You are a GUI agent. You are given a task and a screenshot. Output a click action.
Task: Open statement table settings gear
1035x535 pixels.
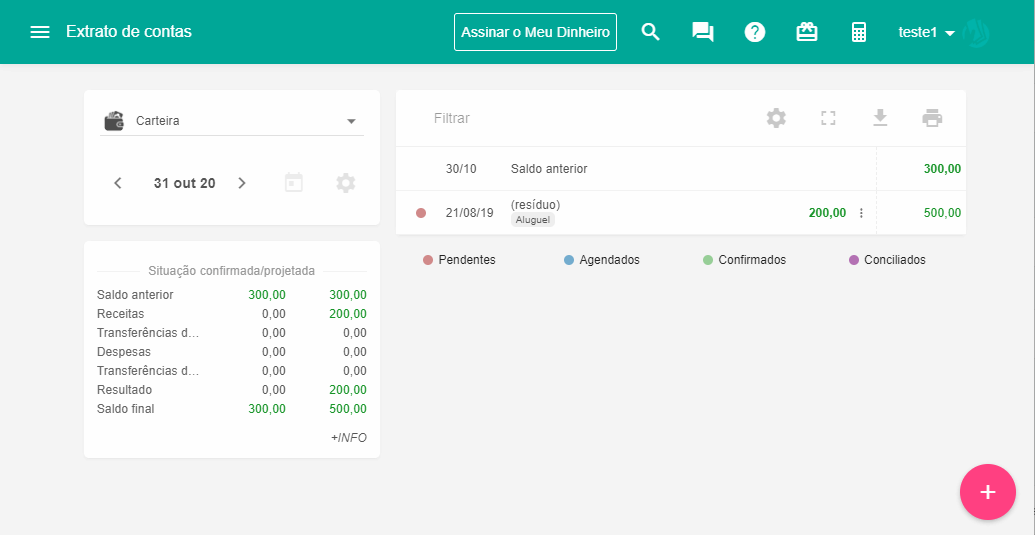pyautogui.click(x=776, y=118)
